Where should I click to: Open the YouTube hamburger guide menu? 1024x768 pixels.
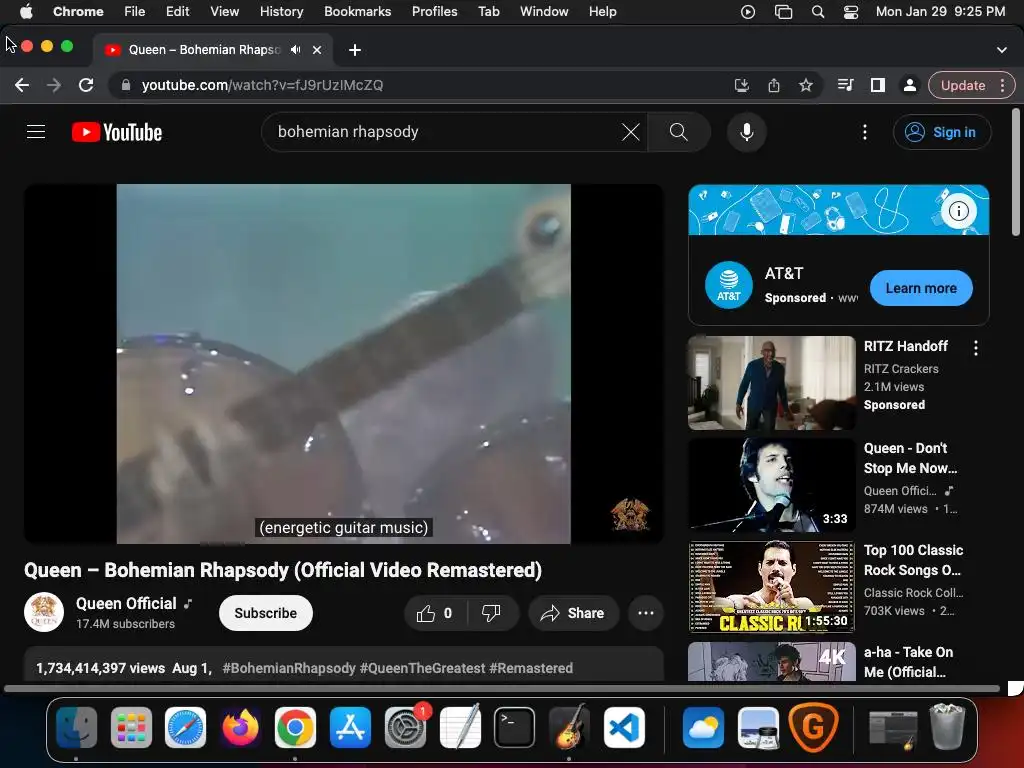pos(36,132)
